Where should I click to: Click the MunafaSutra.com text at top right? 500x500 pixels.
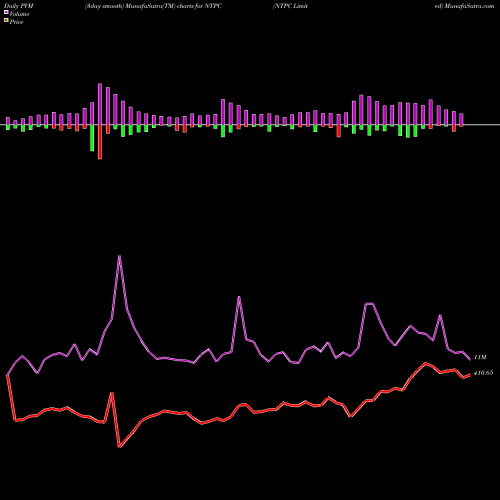coord(469,6)
